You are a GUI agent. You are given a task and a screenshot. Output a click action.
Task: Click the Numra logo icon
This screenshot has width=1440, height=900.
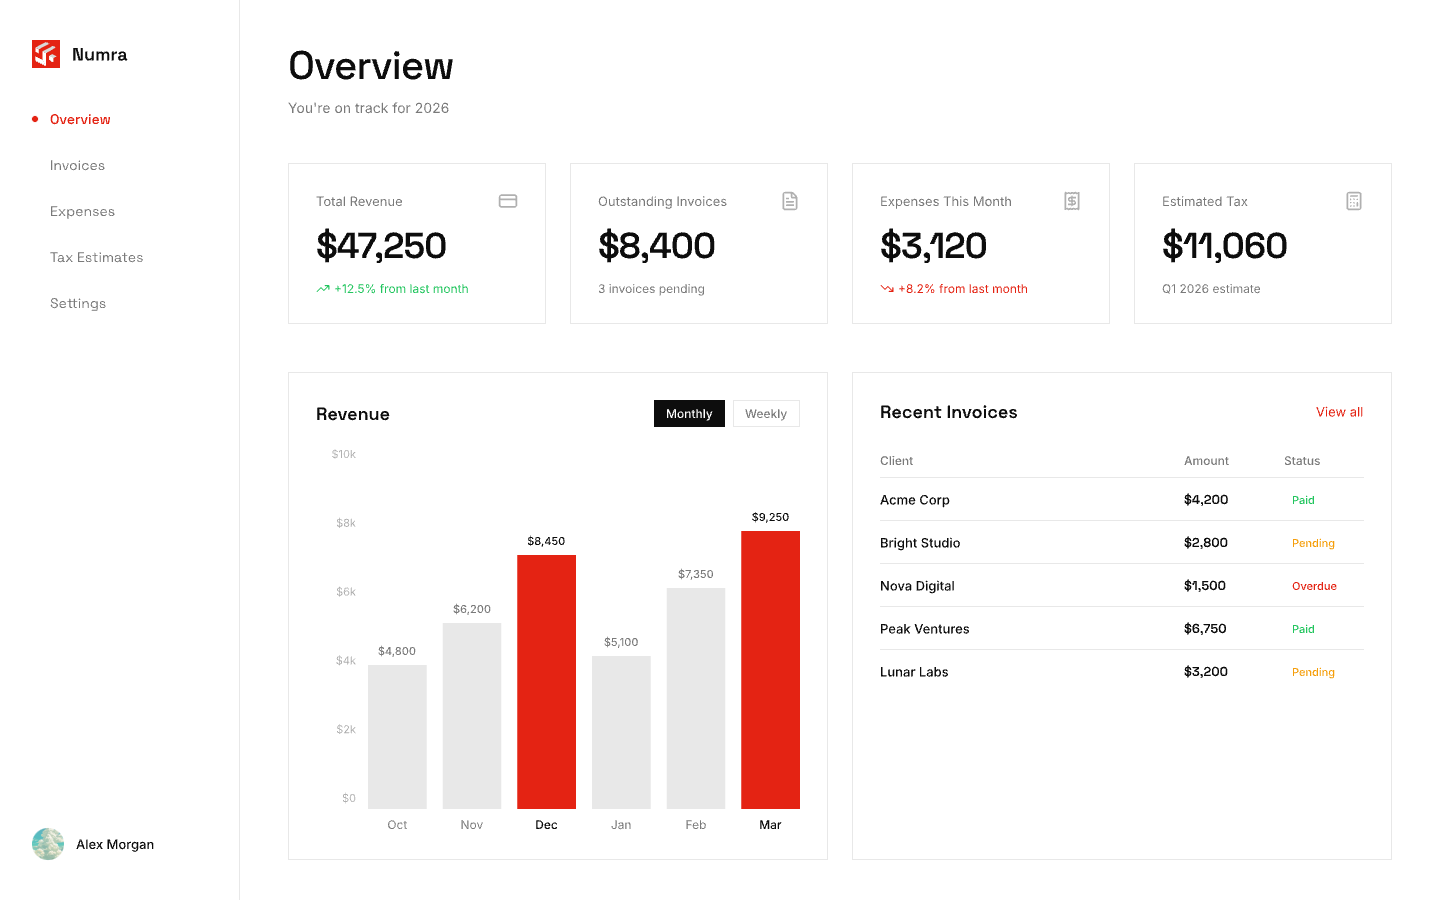pos(46,54)
